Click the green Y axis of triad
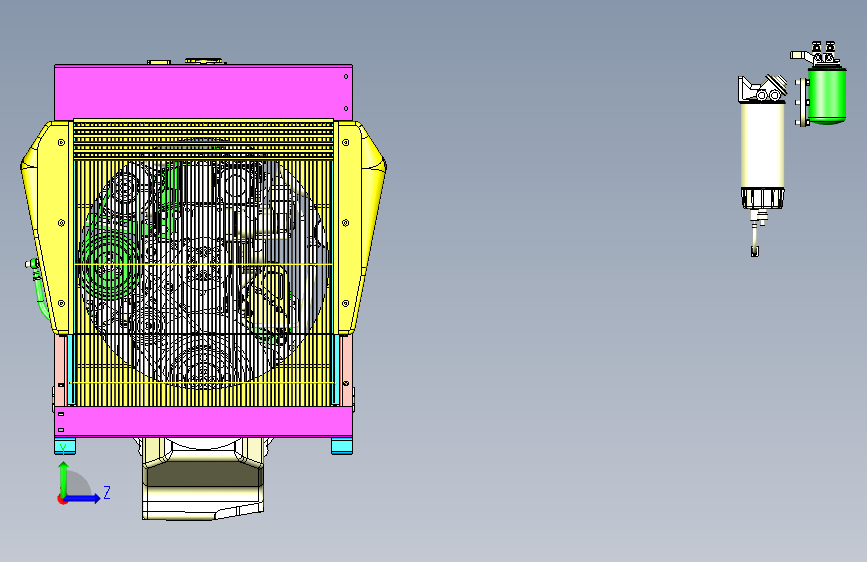Screen dimensions: 867x562 click(x=64, y=479)
